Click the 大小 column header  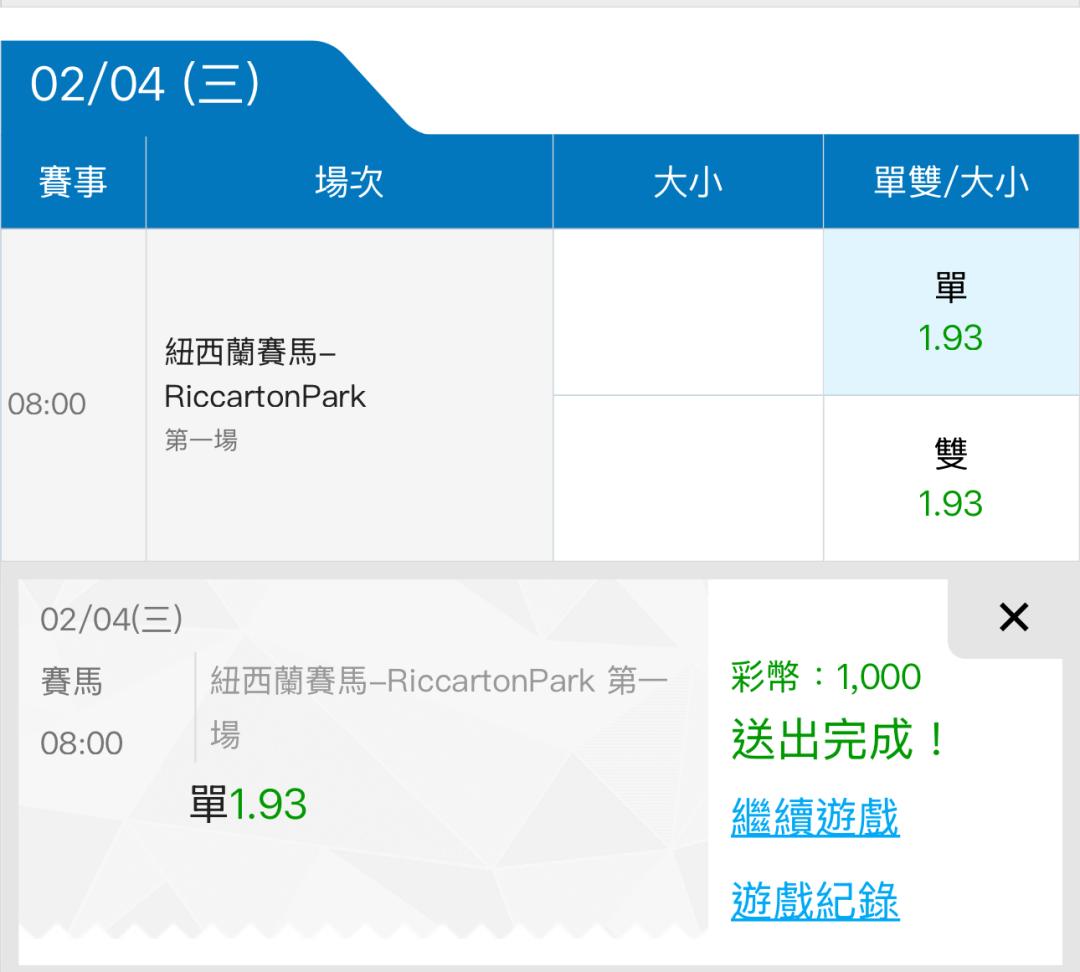pyautogui.click(x=687, y=183)
